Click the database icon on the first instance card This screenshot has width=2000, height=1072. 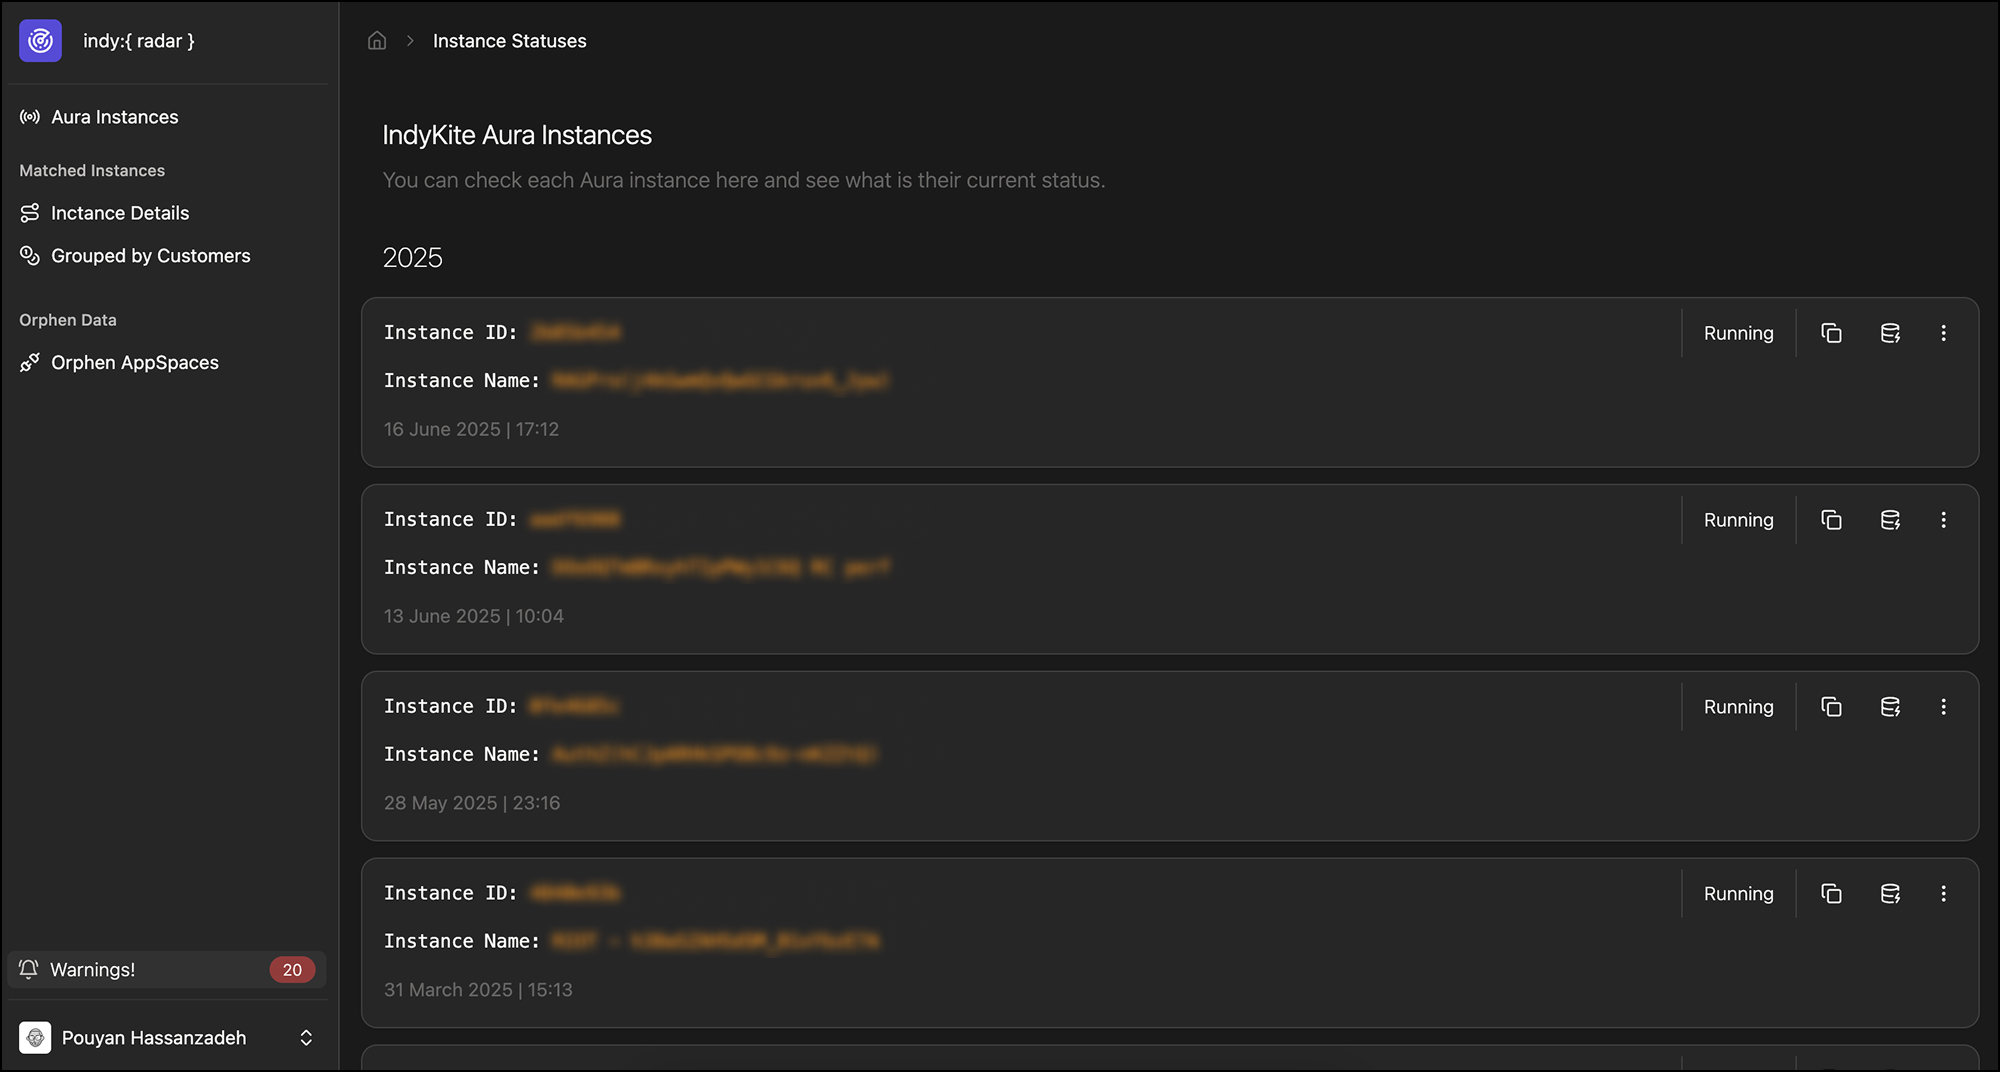tap(1890, 332)
